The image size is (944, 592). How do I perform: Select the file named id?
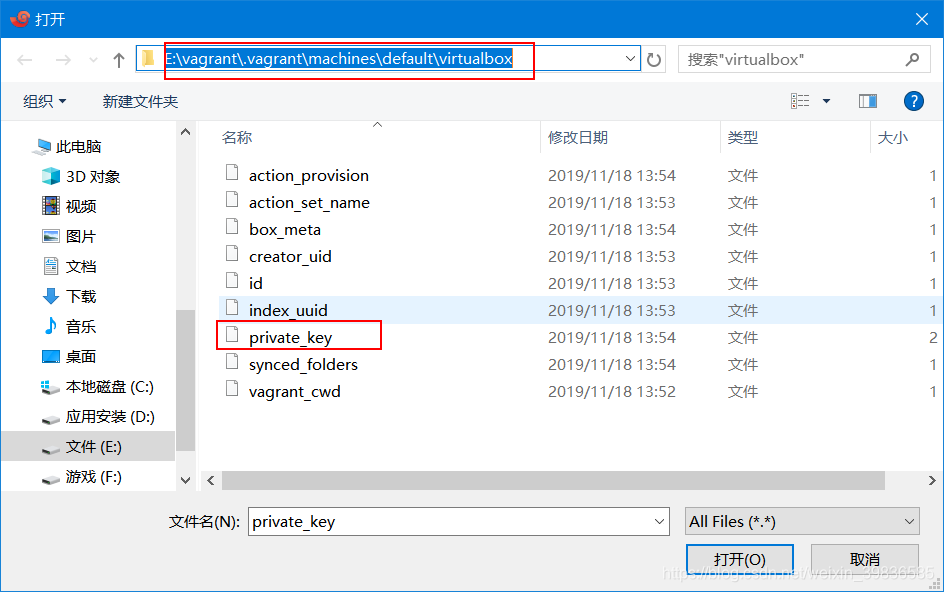(x=256, y=284)
